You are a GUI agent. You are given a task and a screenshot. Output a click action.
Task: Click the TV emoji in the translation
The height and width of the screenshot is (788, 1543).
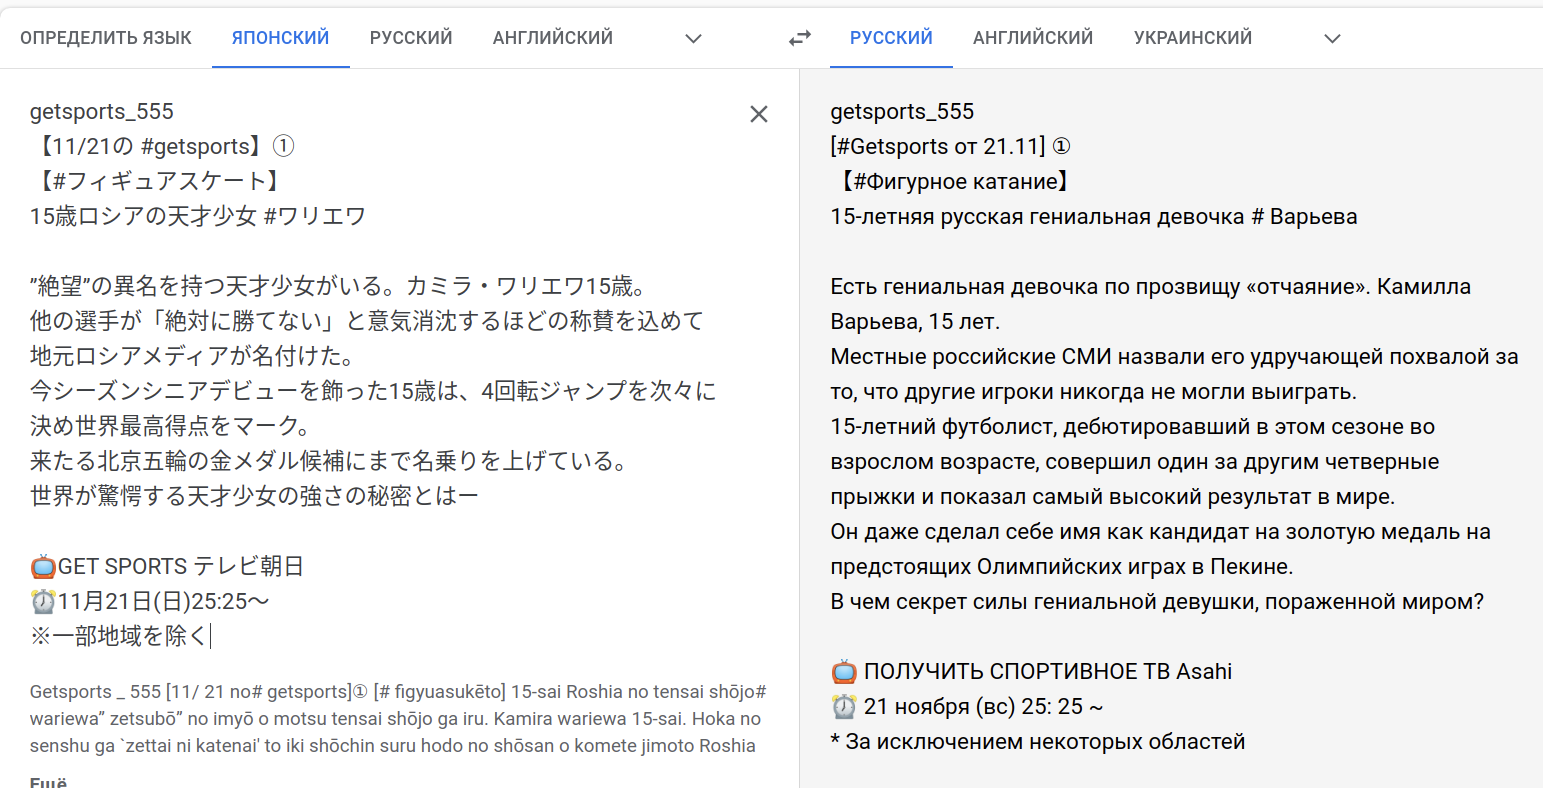[x=844, y=672]
